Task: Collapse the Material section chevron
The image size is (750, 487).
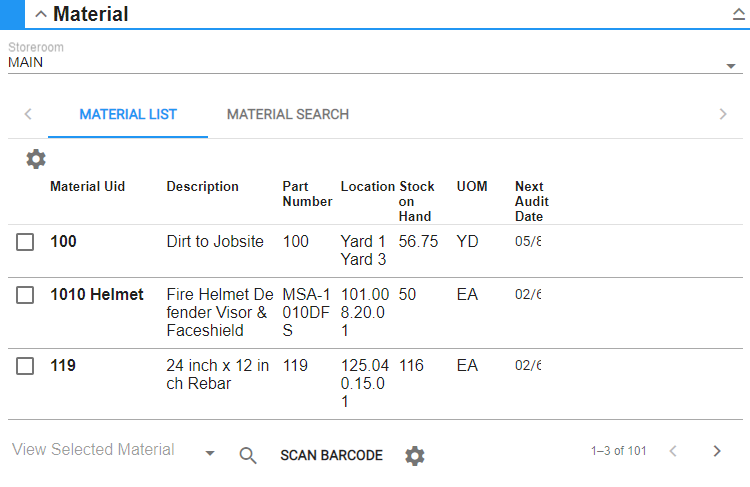Action: (x=40, y=14)
